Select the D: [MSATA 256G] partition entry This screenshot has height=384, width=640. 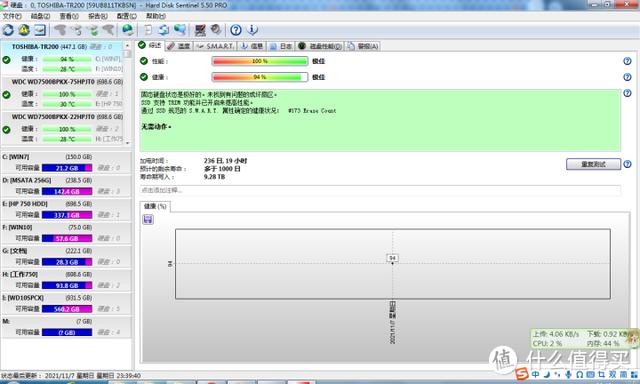tap(67, 186)
